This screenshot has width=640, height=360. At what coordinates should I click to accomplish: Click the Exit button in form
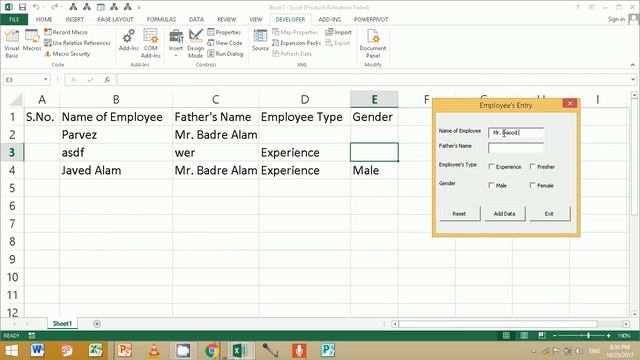coord(549,213)
